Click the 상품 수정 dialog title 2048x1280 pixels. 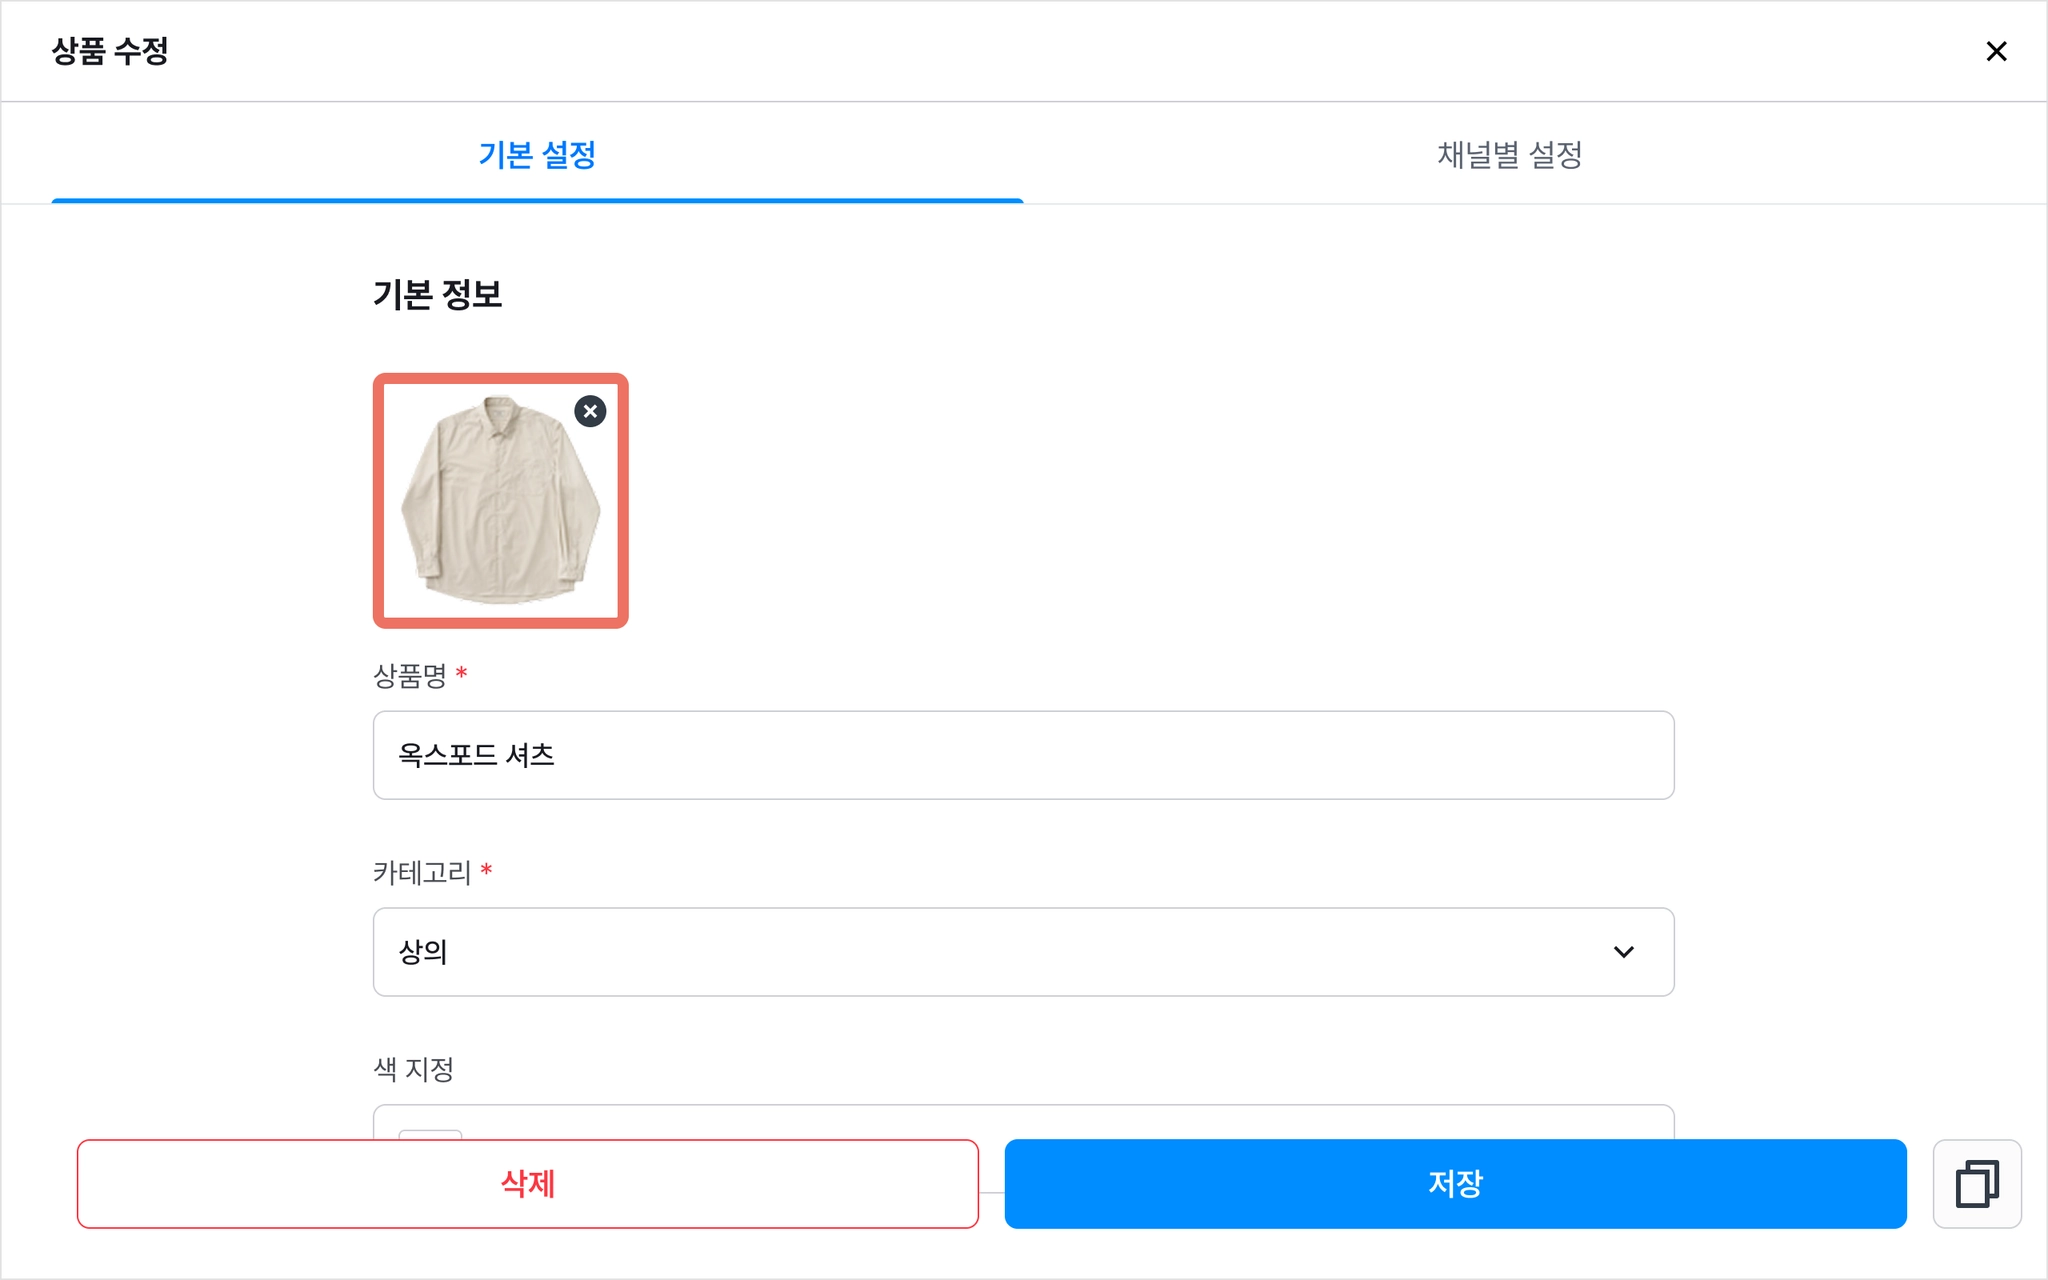click(110, 51)
